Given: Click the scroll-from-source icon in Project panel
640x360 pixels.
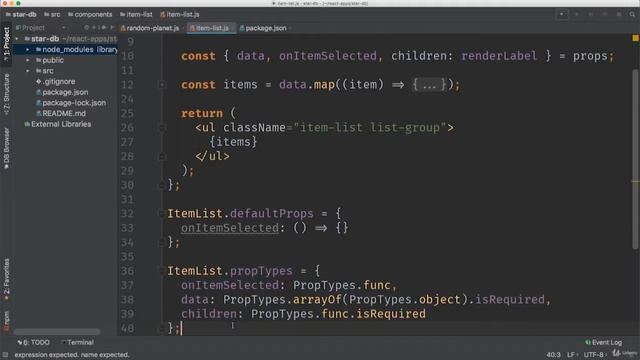Looking at the screenshot, I should pyautogui.click(x=86, y=28).
